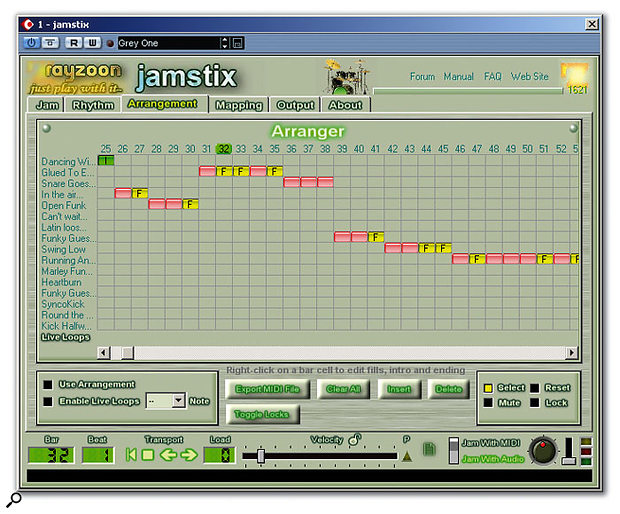The height and width of the screenshot is (514, 620).
Task: Click the Live Loops row label
Action: point(66,337)
